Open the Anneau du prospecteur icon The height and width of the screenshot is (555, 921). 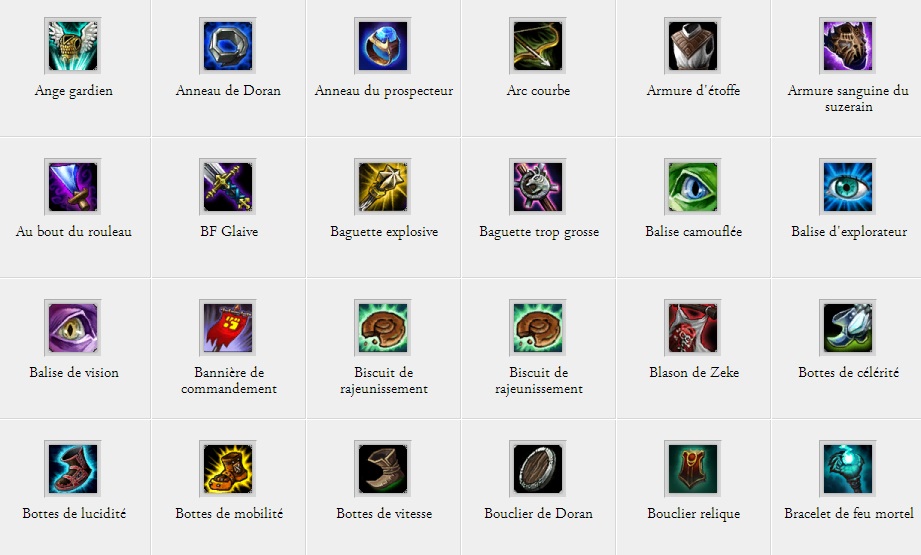pyautogui.click(x=383, y=46)
